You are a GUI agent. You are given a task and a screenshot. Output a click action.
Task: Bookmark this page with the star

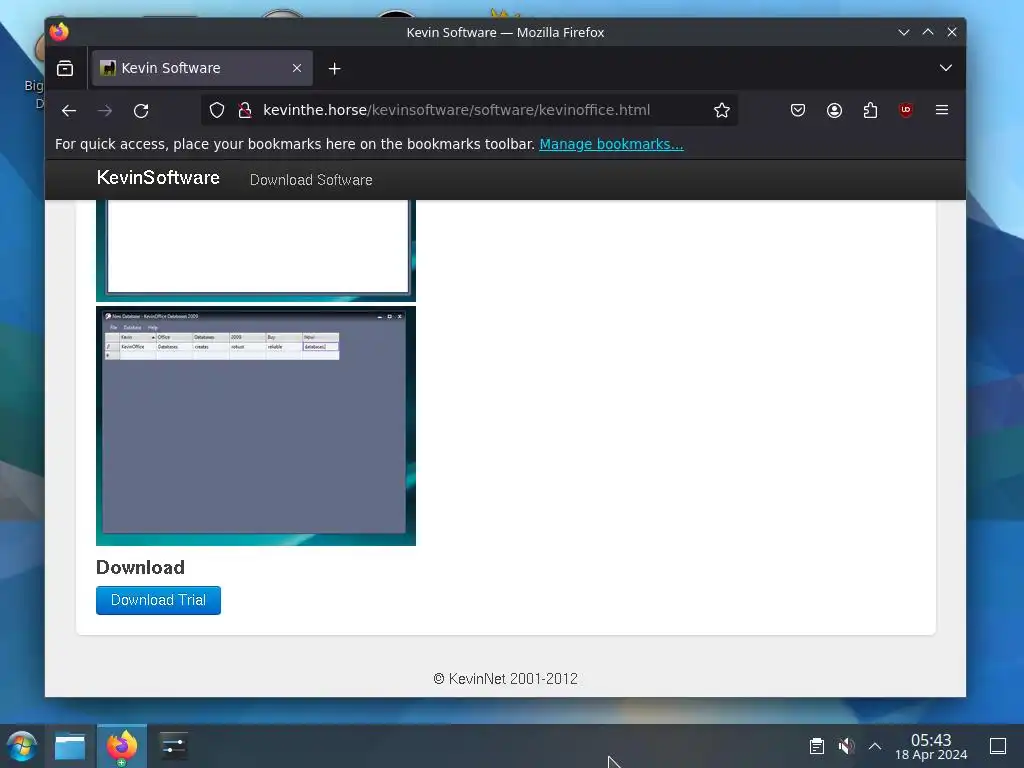(722, 110)
